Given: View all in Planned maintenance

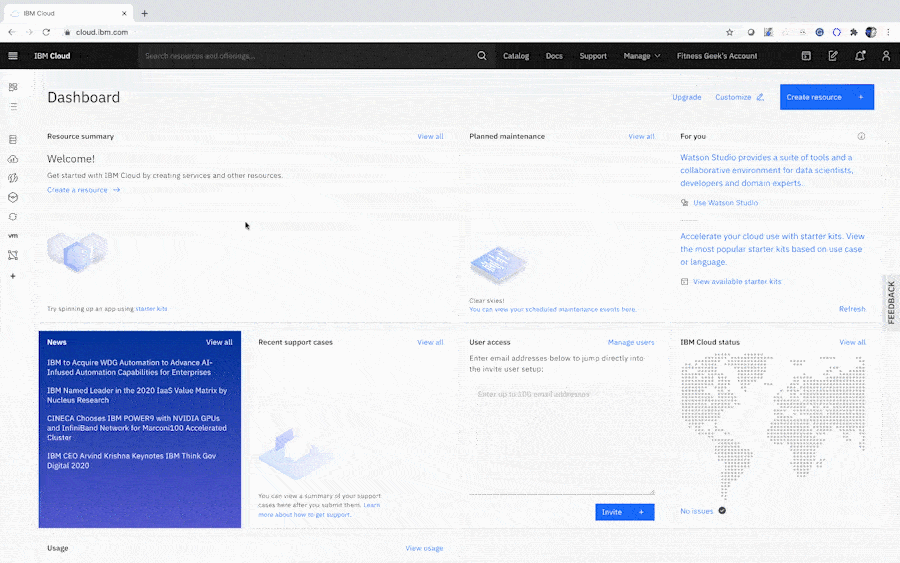Looking at the screenshot, I should click(641, 136).
